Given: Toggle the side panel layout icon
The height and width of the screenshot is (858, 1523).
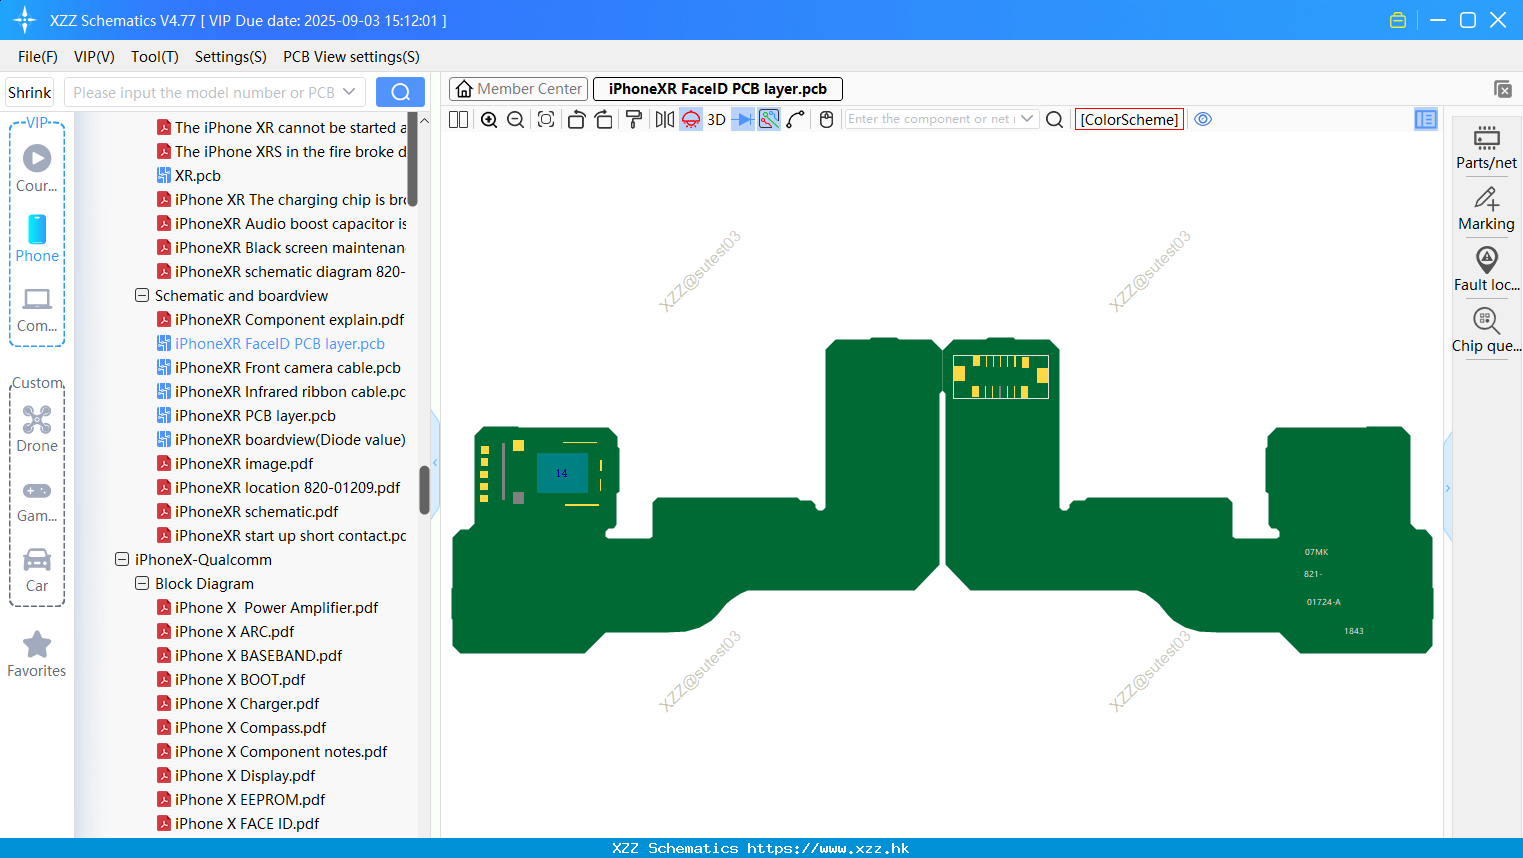Looking at the screenshot, I should (1426, 119).
